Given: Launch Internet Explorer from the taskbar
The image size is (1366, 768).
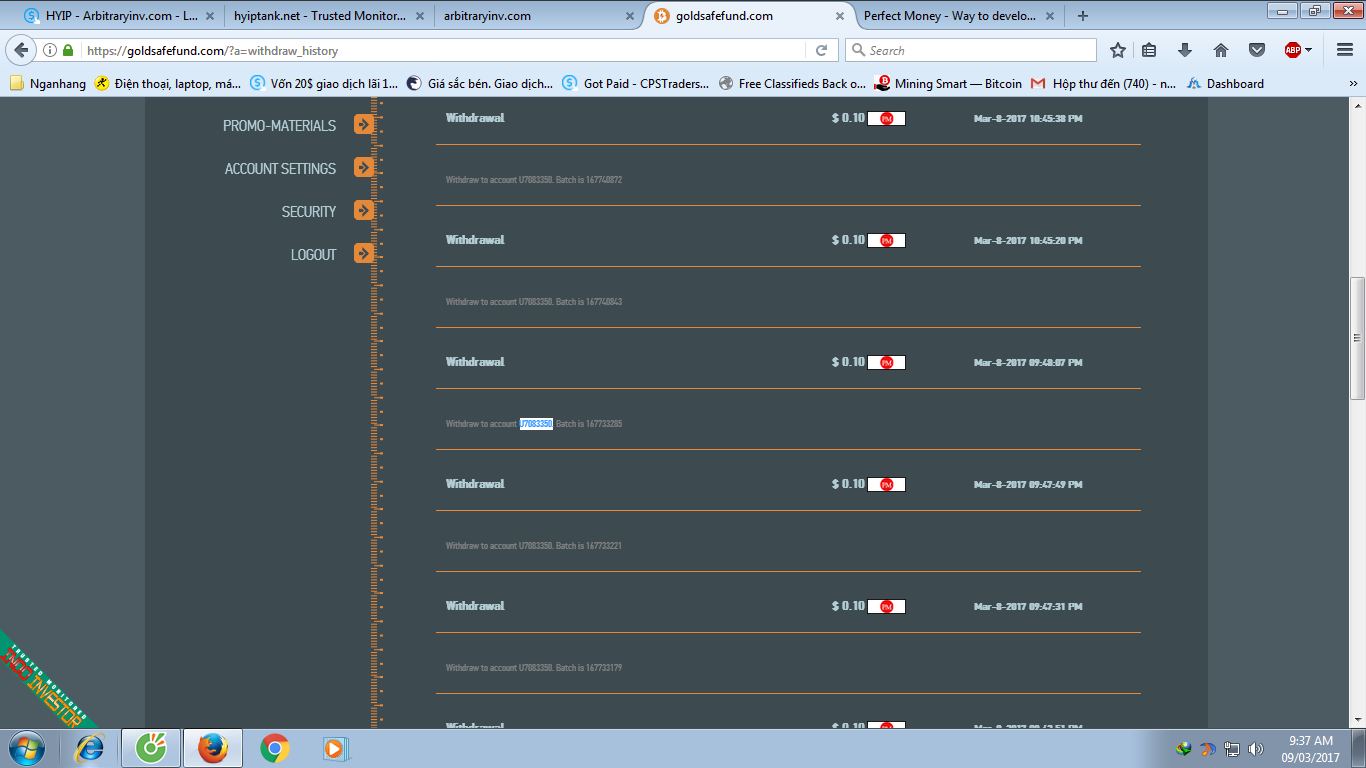Looking at the screenshot, I should coord(90,748).
